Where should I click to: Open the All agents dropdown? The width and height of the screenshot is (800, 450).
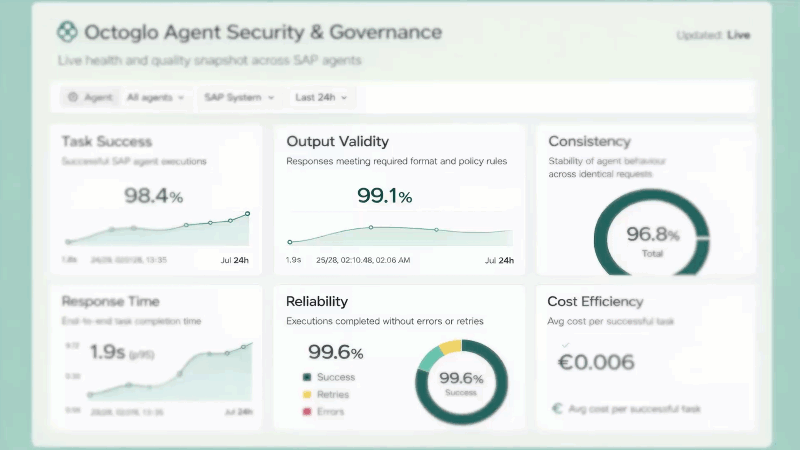[155, 97]
